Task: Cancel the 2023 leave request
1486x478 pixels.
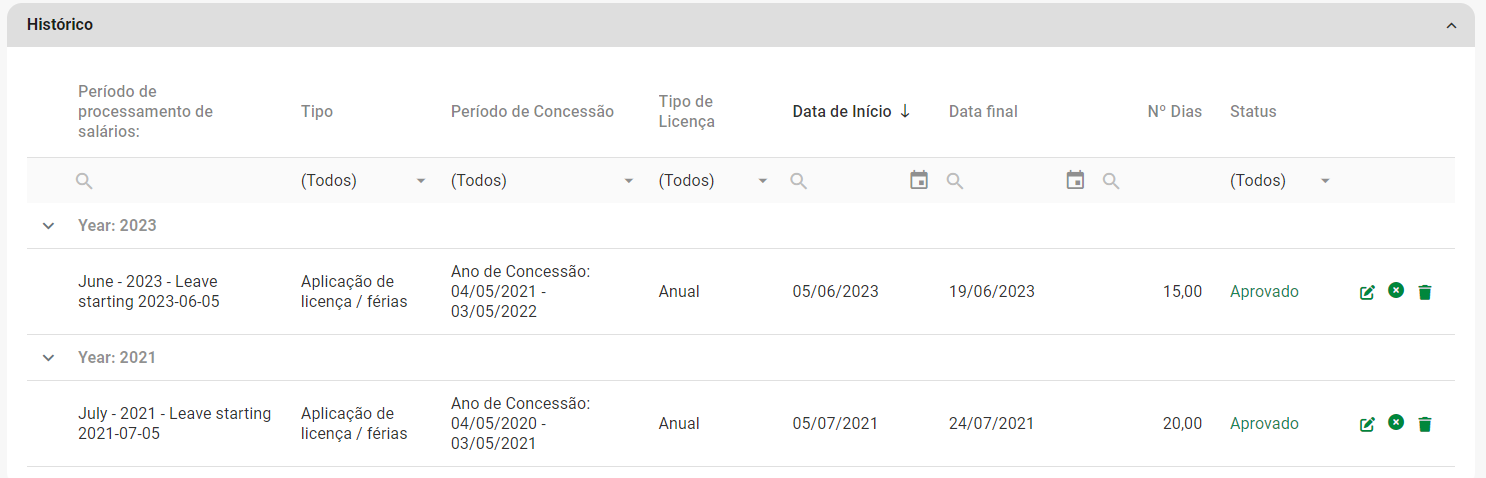Action: click(x=1396, y=291)
